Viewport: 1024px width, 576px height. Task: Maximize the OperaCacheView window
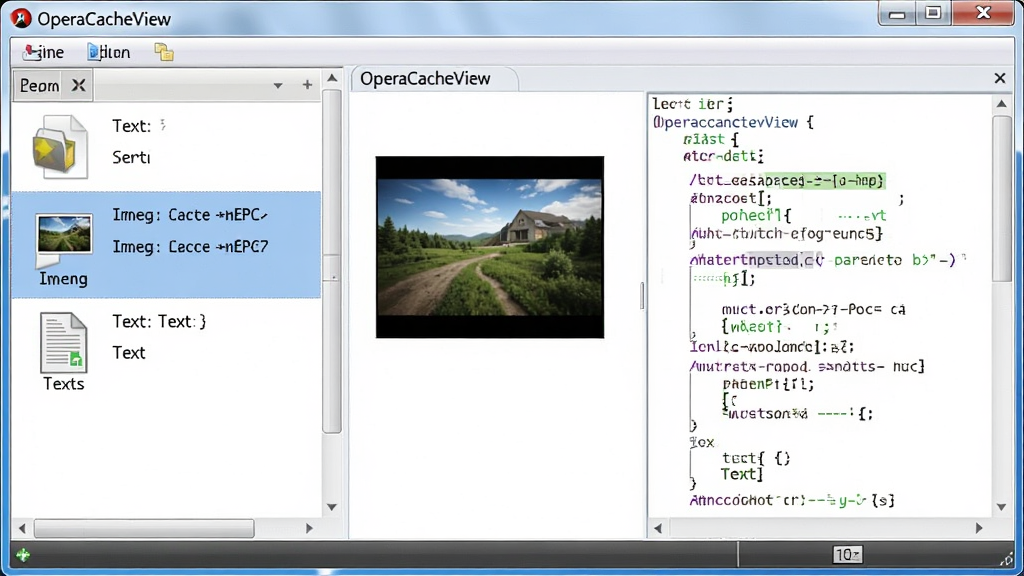[933, 14]
